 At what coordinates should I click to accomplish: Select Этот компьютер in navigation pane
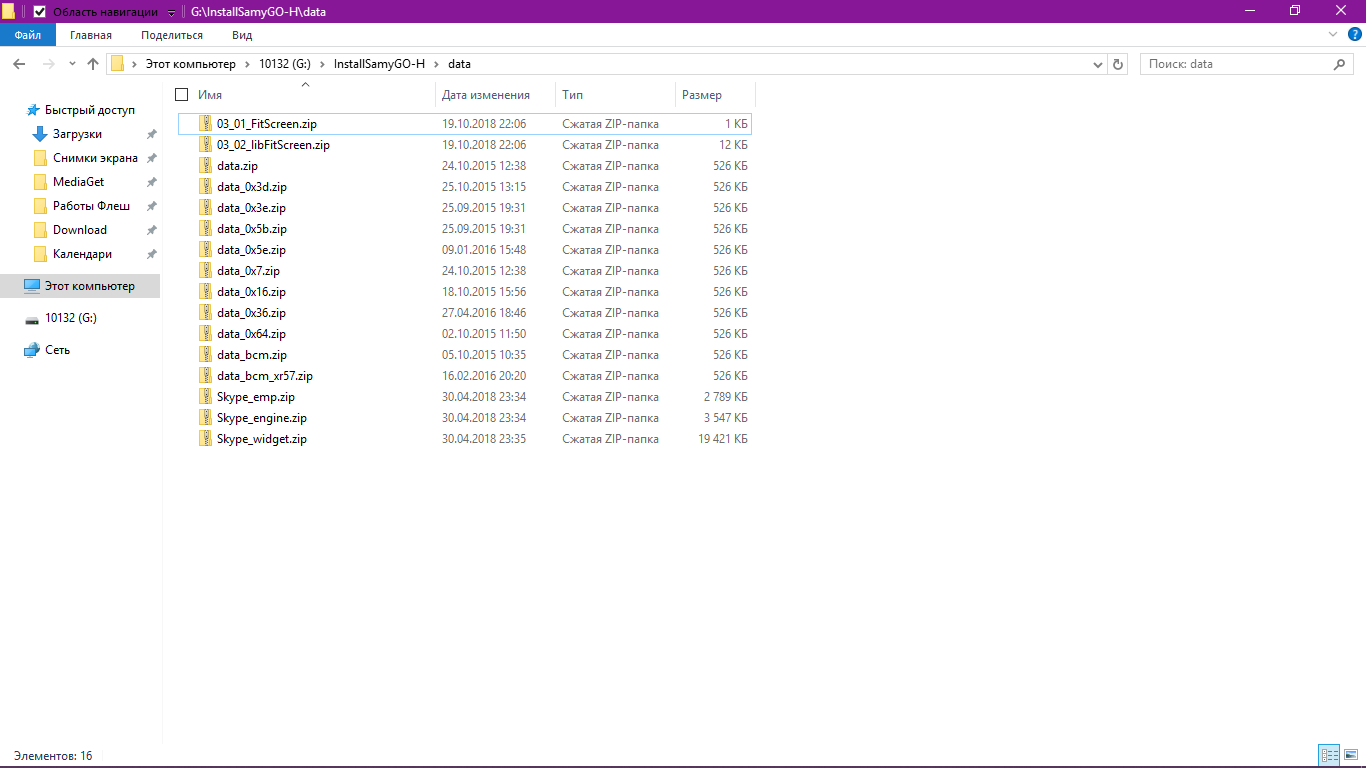[x=89, y=286]
